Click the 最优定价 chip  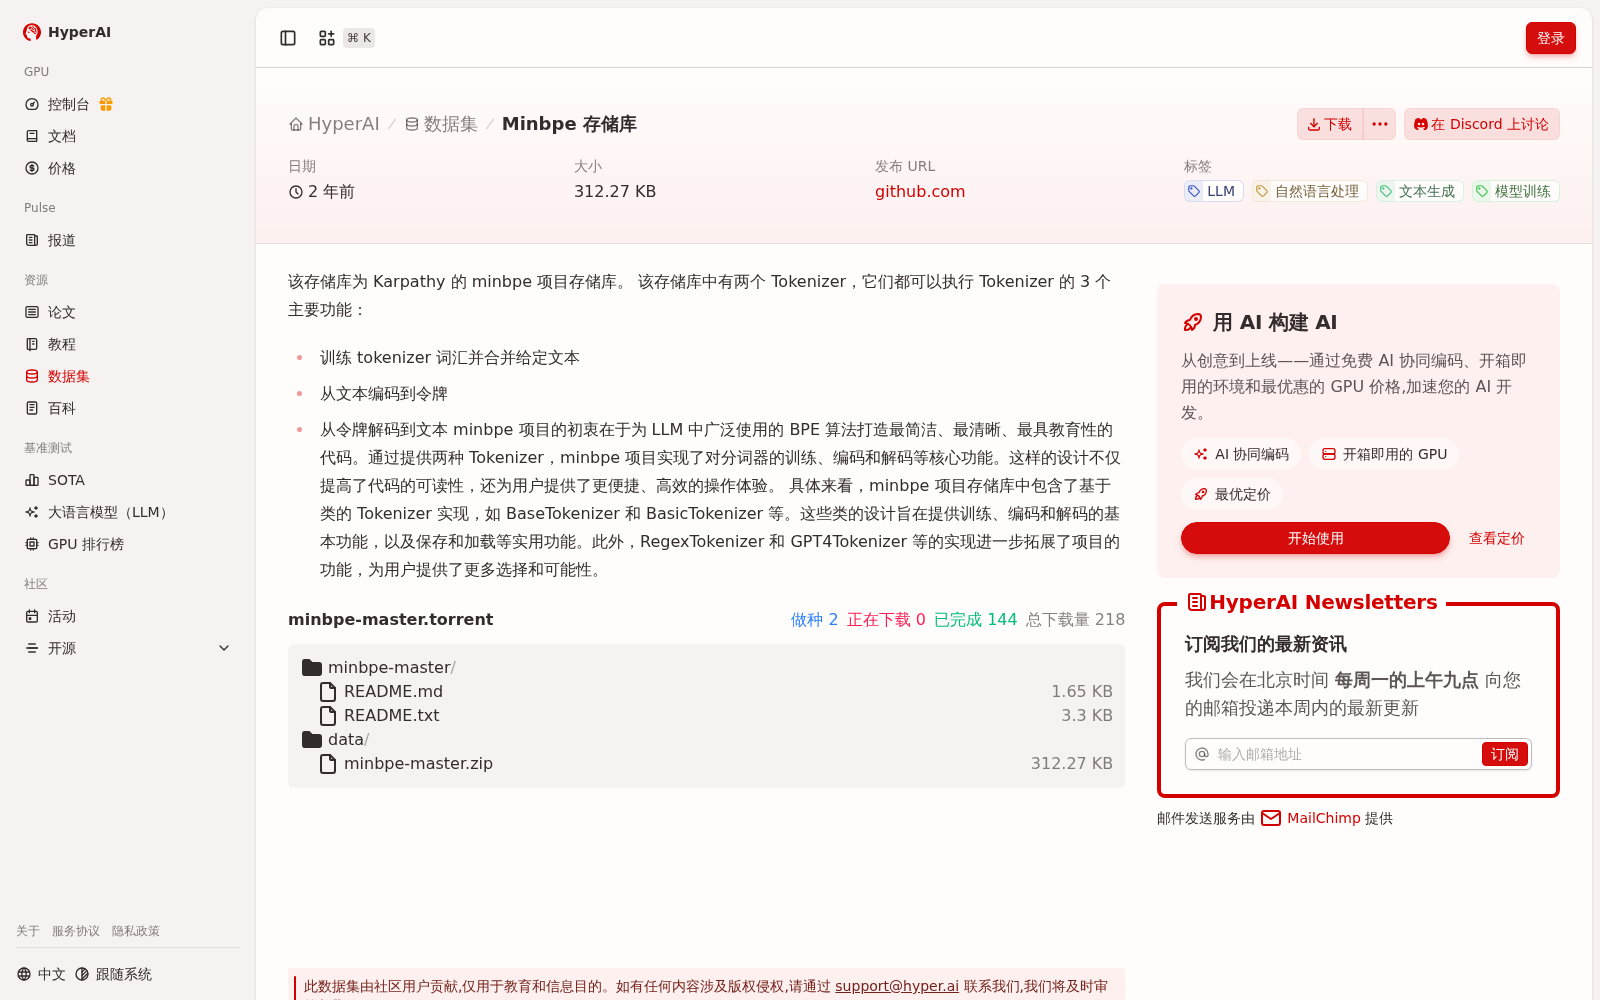pyautogui.click(x=1232, y=494)
